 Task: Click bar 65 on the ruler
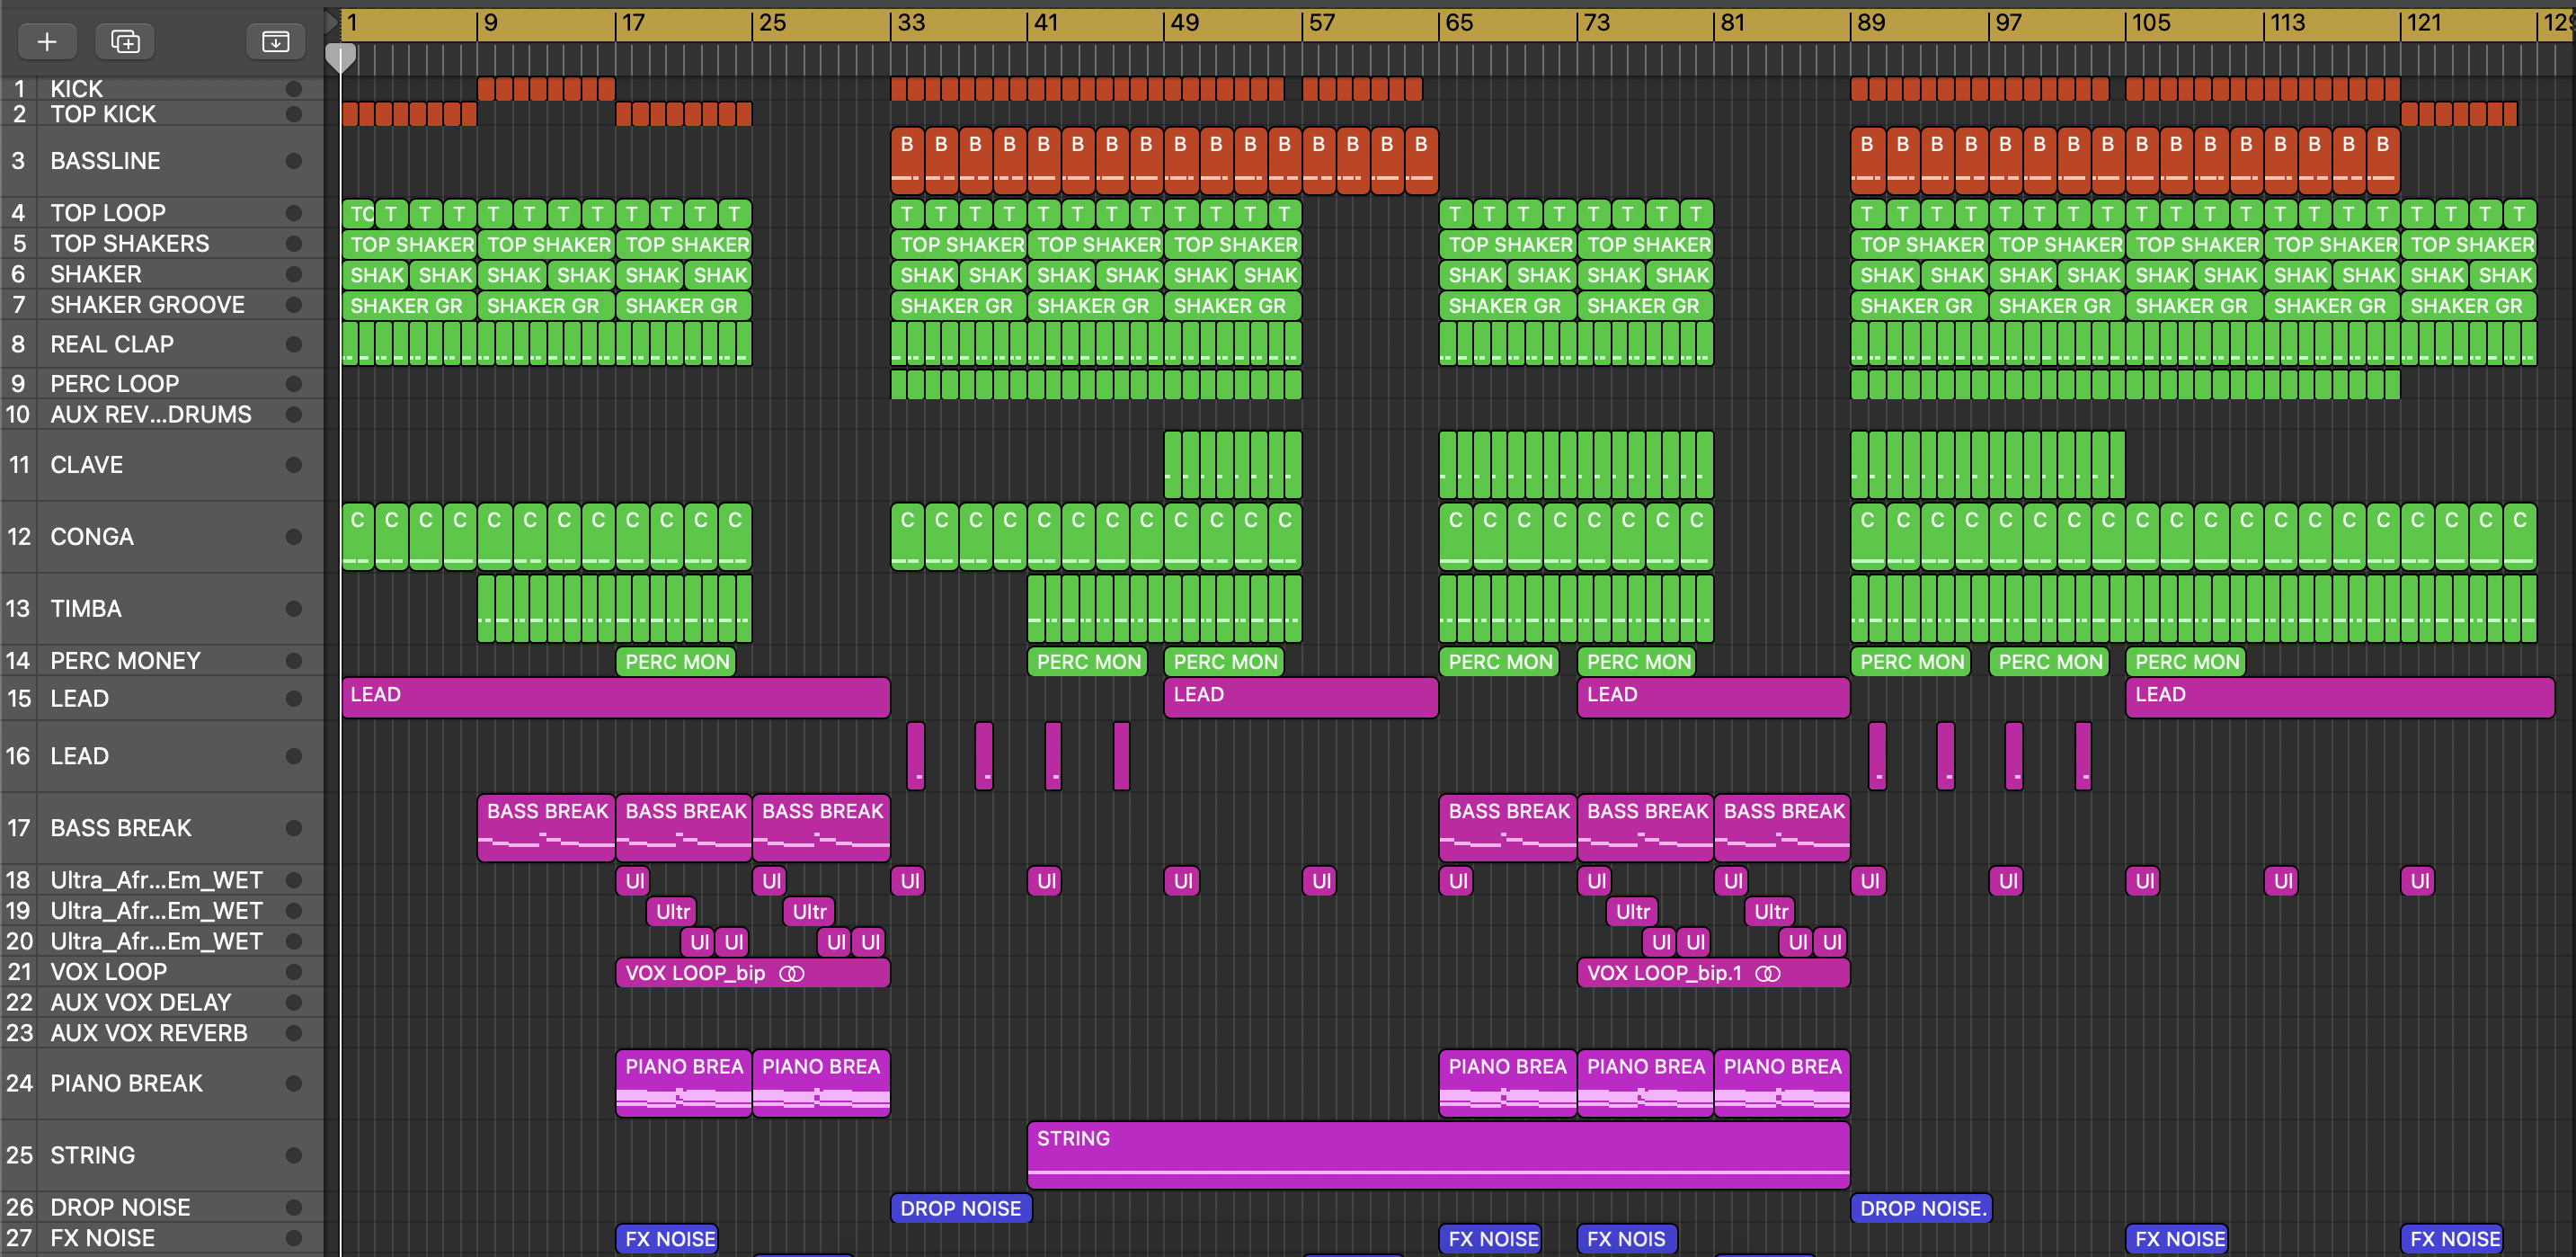coord(1459,23)
